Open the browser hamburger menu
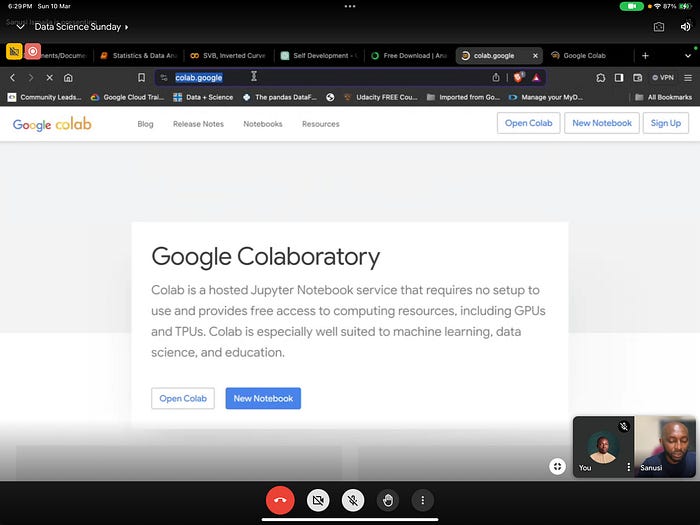 coord(688,78)
